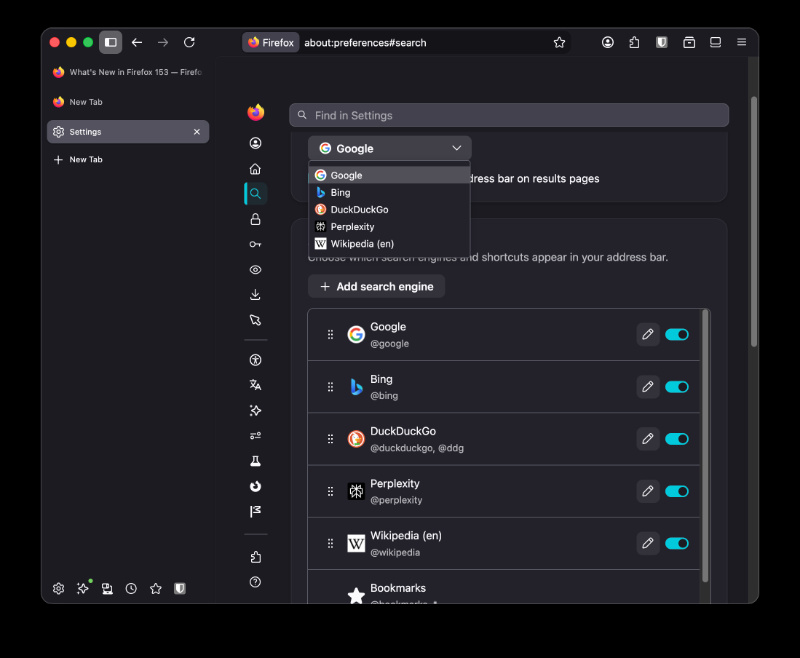Reload the page with refresh icon
This screenshot has height=658, width=800.
(x=189, y=42)
